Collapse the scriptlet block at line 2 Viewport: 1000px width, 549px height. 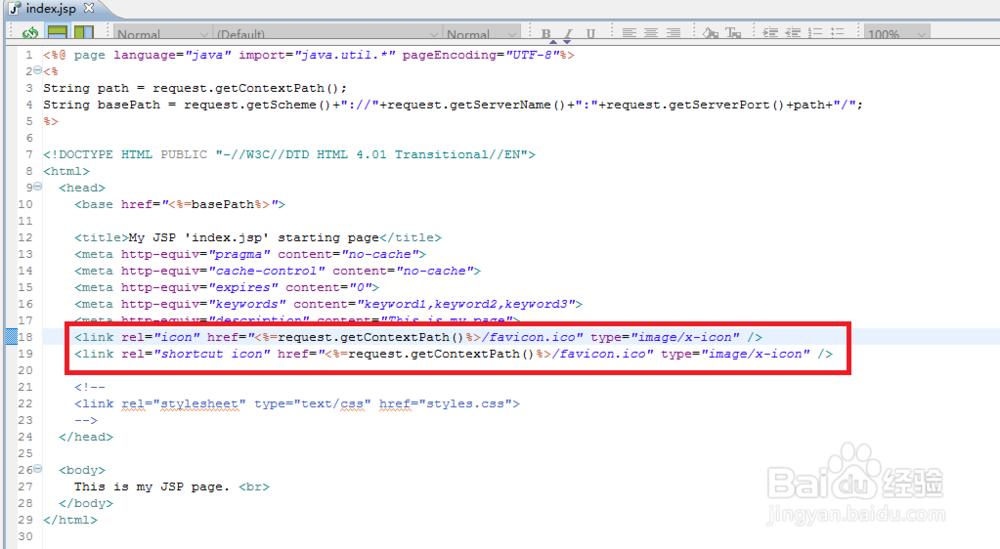coord(38,71)
